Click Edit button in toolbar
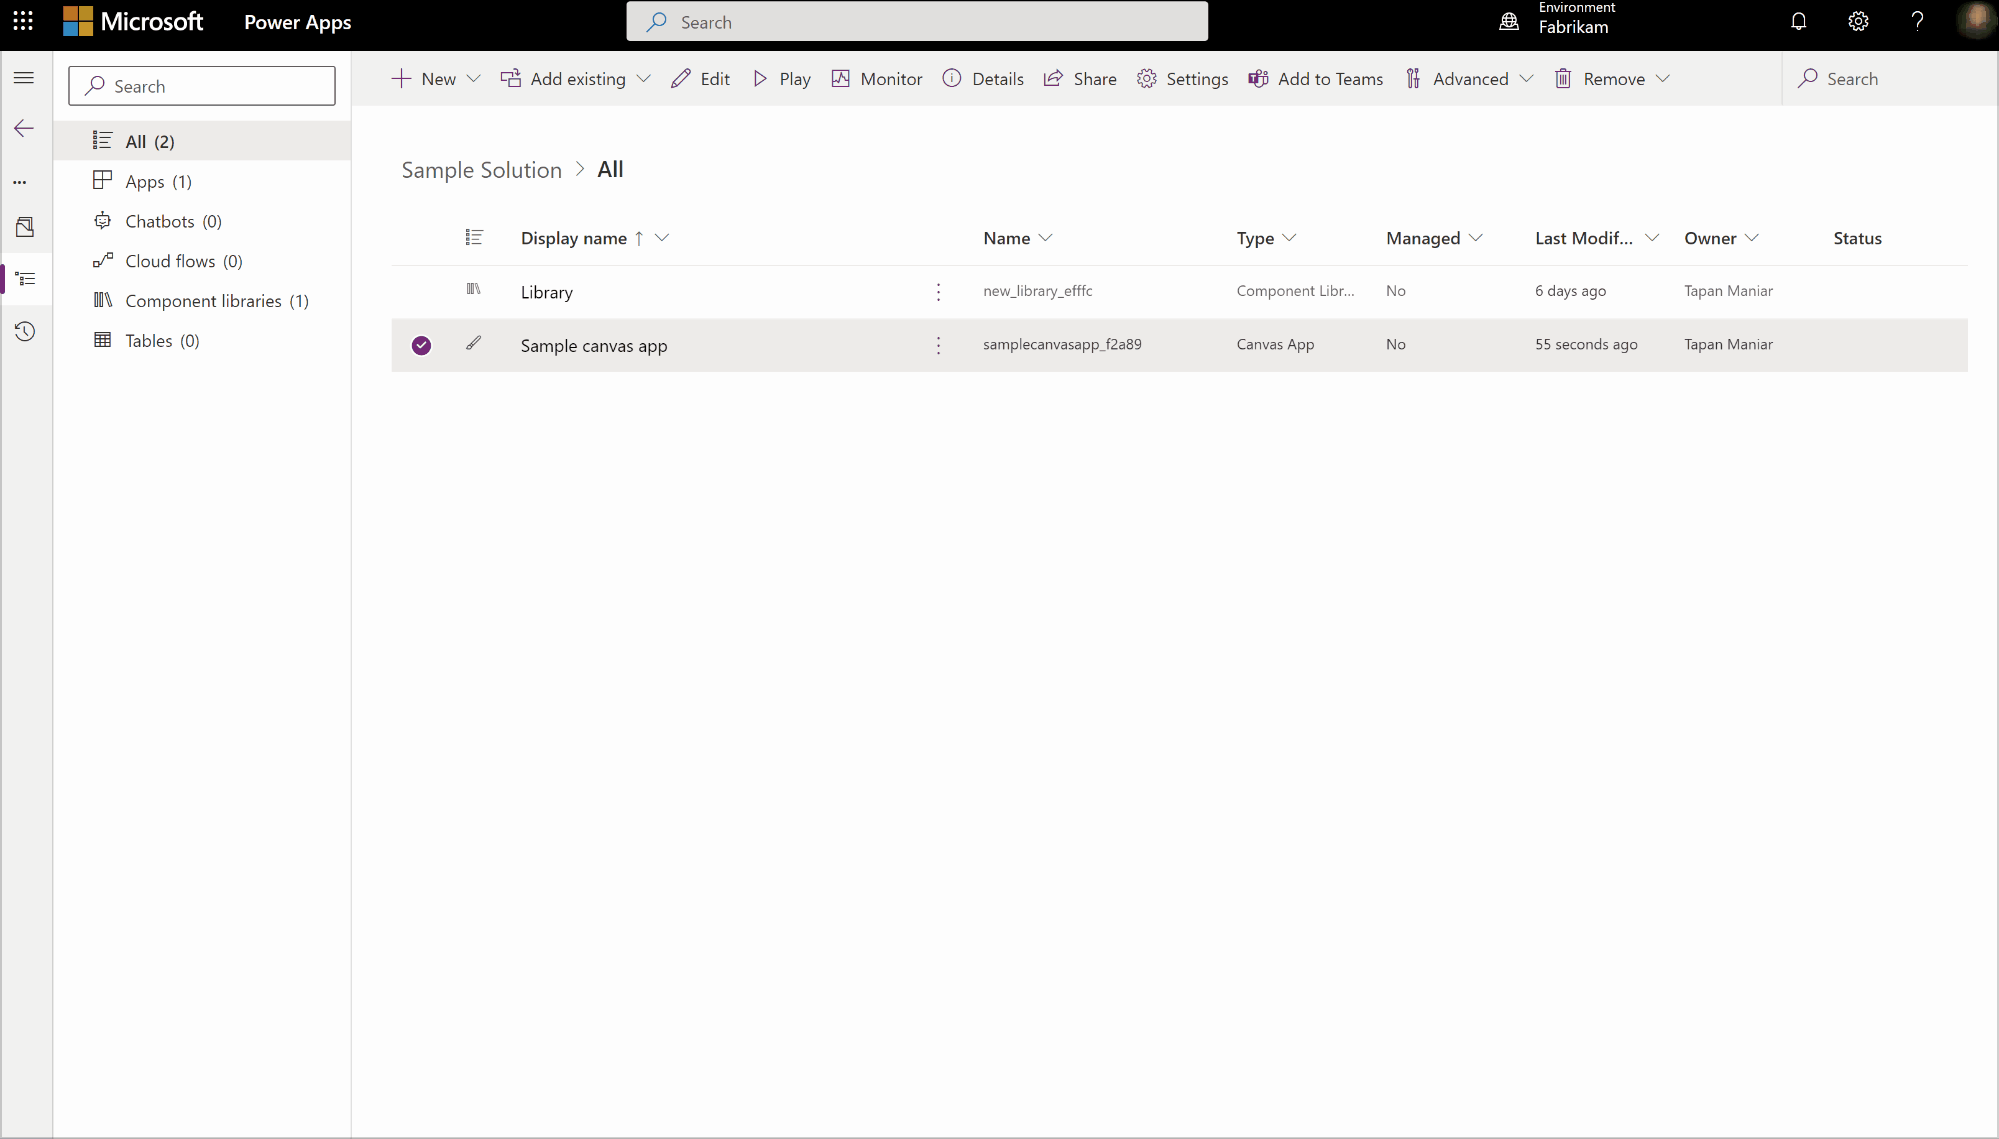This screenshot has height=1139, width=1999. point(702,78)
